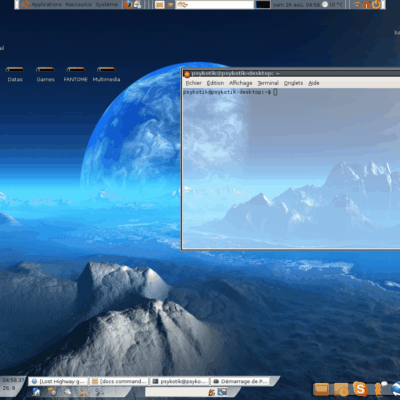Click the date and clock in the top panel
Screen dimensions: 400x400
click(x=296, y=5)
